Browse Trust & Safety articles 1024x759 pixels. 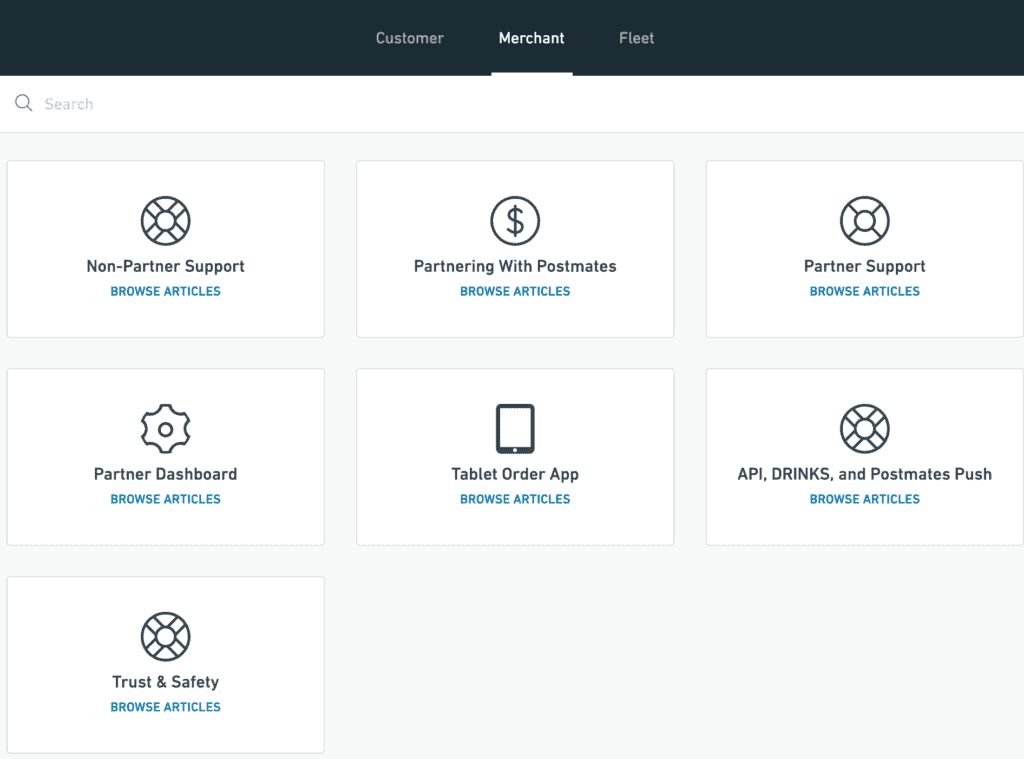coord(165,707)
